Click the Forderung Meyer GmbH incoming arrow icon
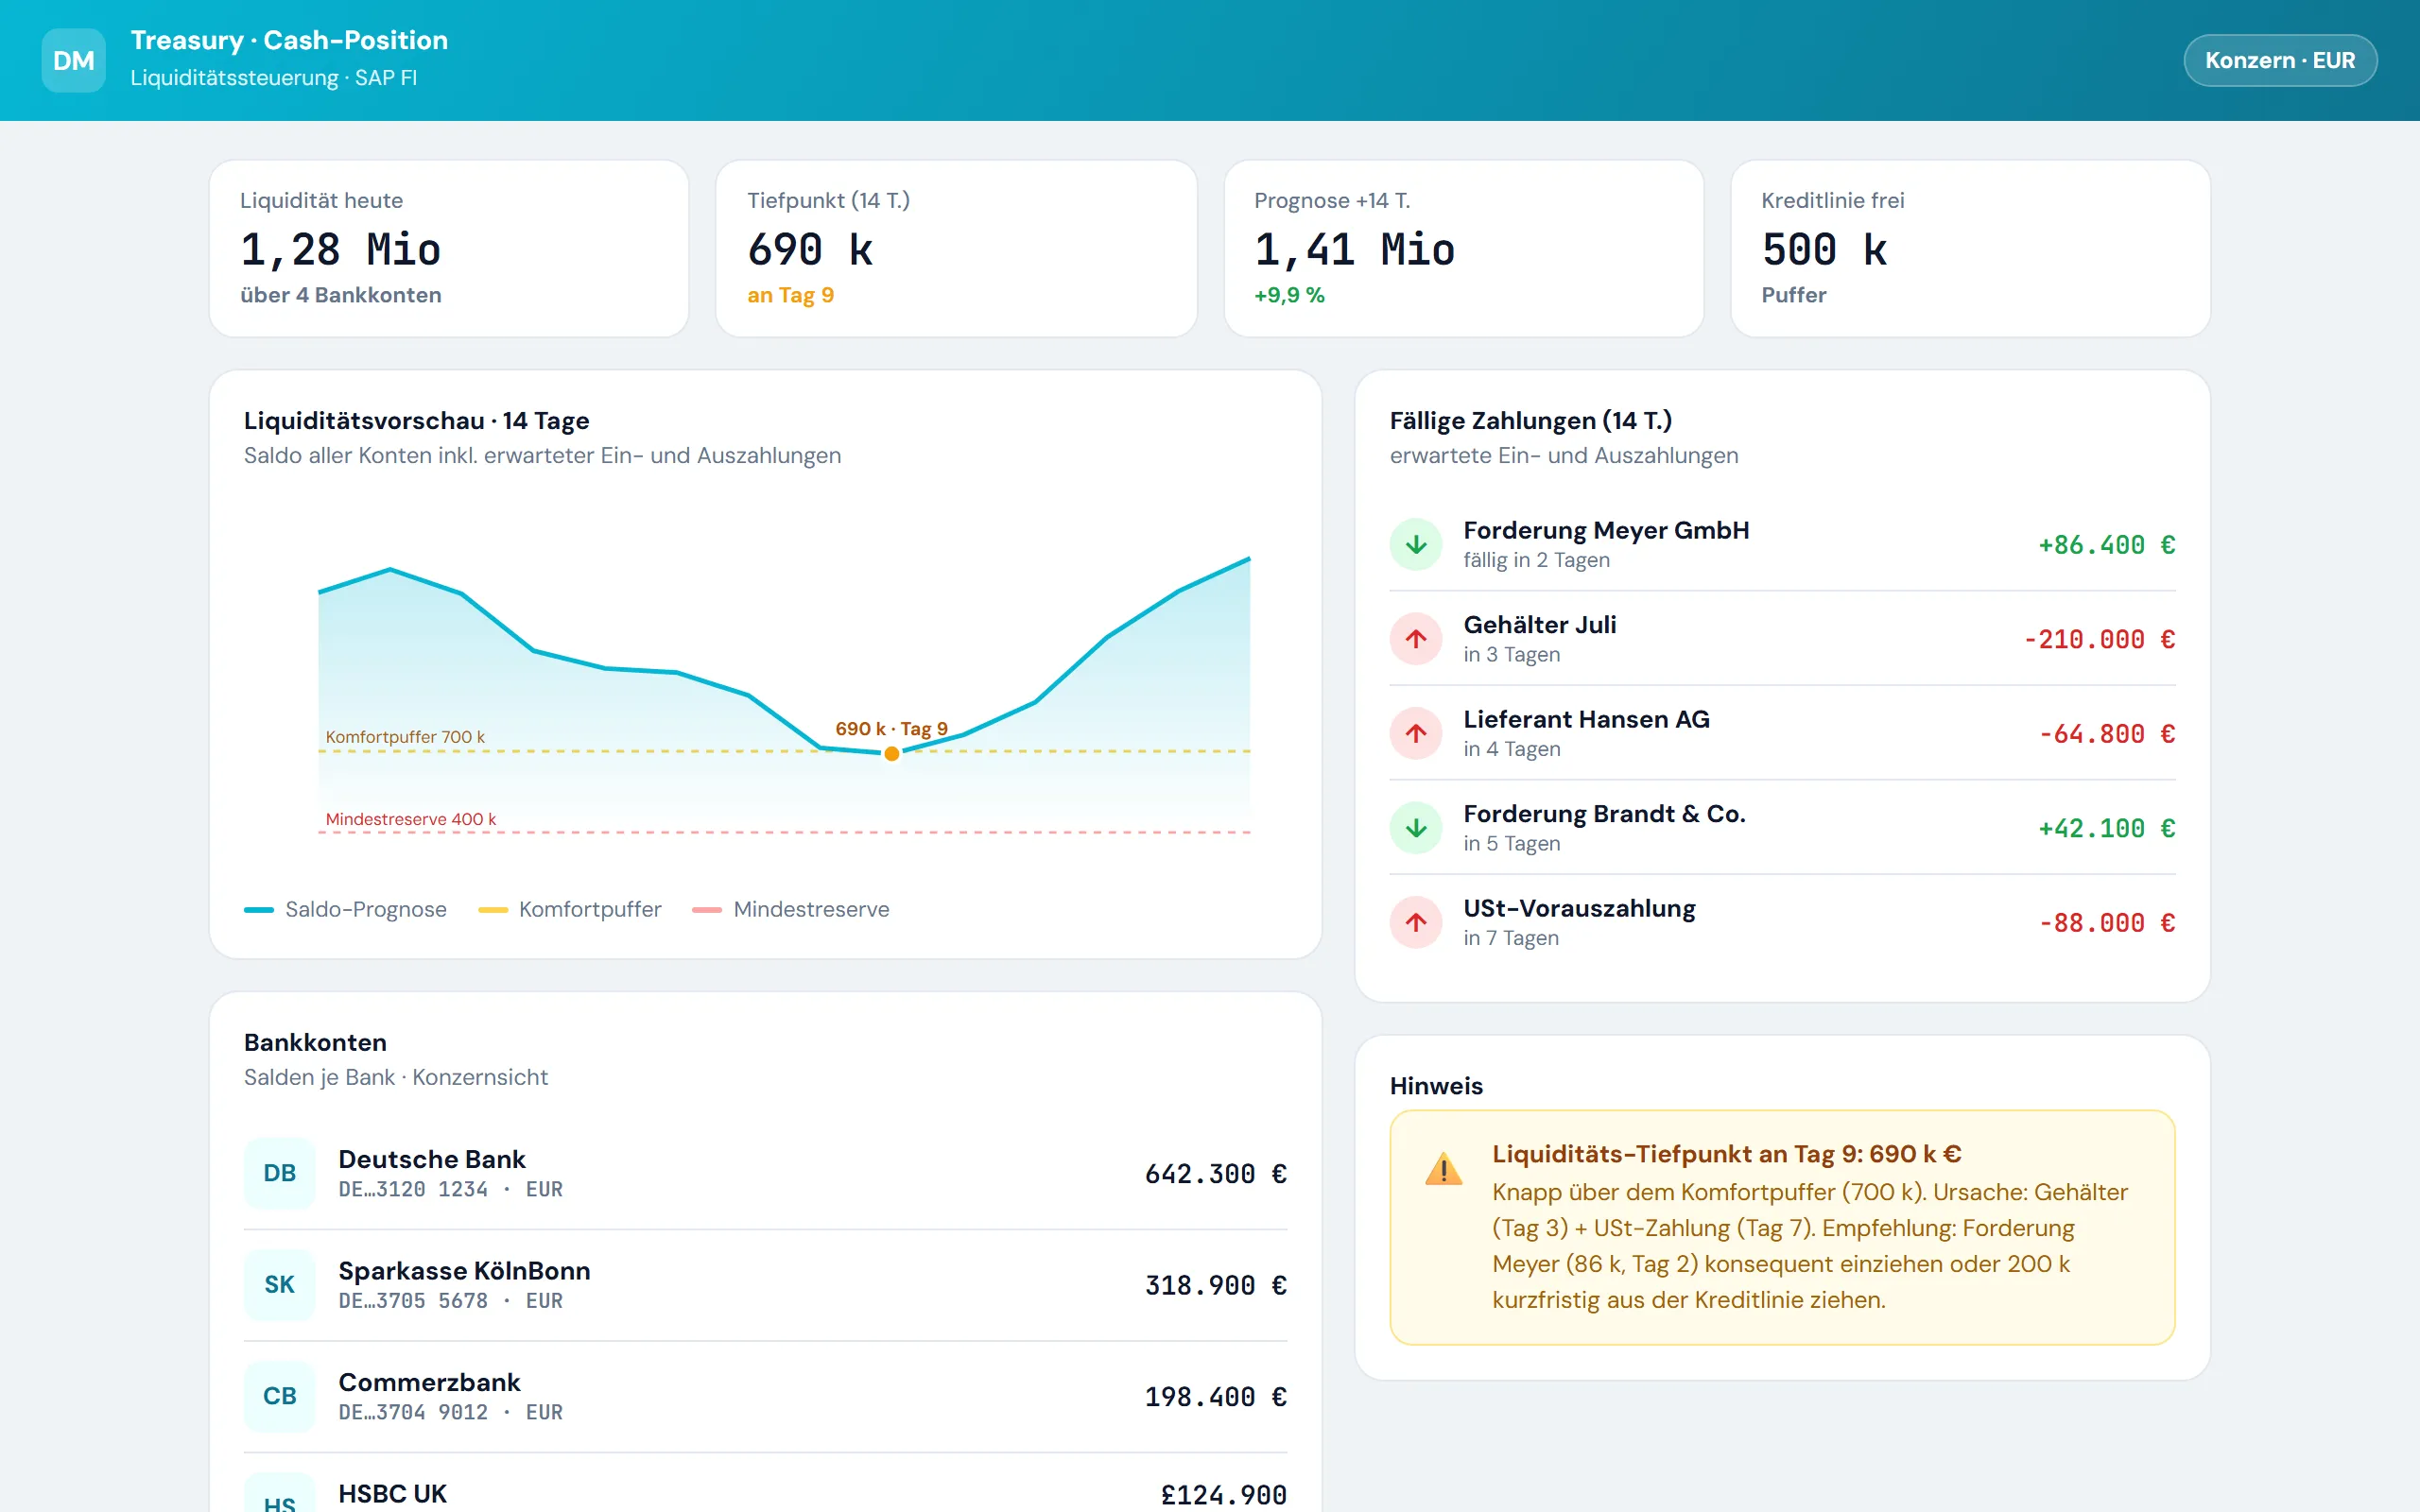This screenshot has width=2420, height=1512. pyautogui.click(x=1415, y=544)
